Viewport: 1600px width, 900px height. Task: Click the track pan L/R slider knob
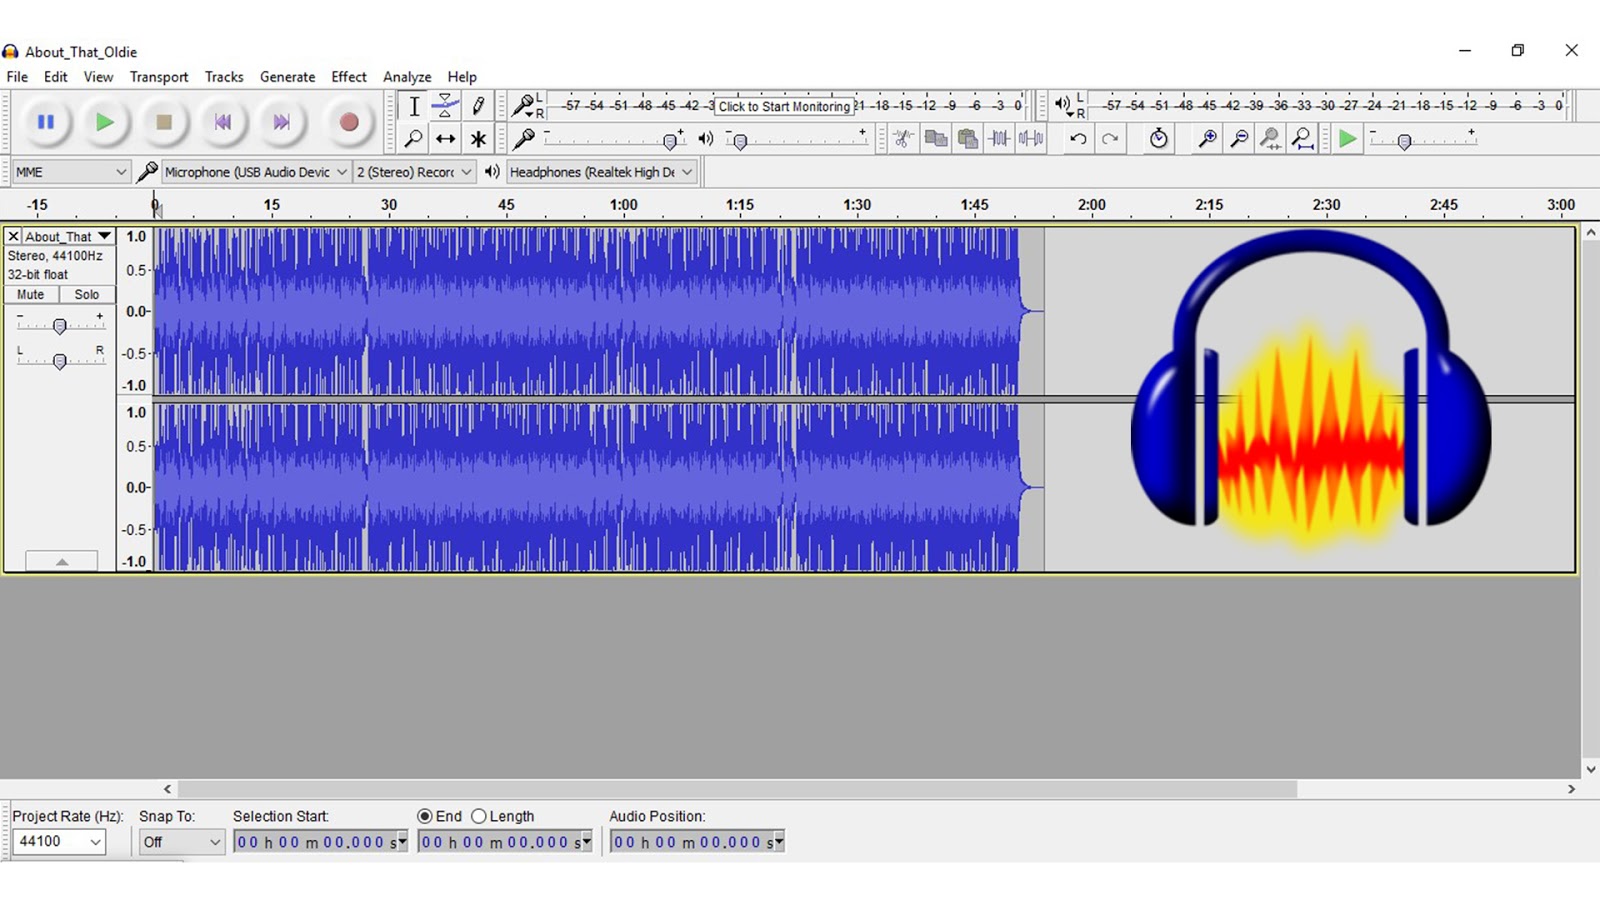(x=60, y=361)
